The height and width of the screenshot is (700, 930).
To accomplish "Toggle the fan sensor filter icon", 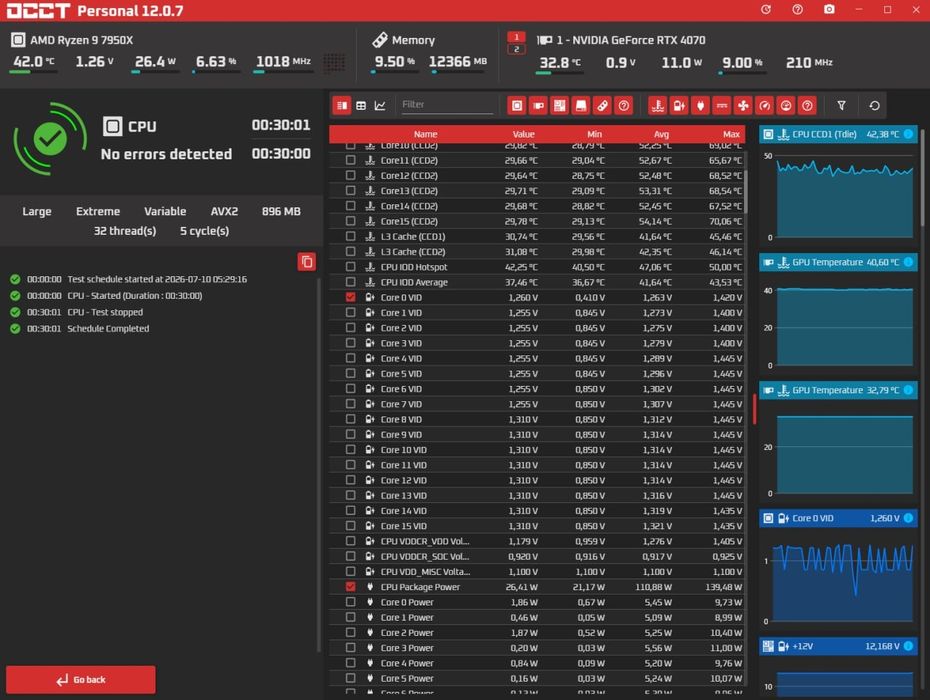I will tap(743, 106).
